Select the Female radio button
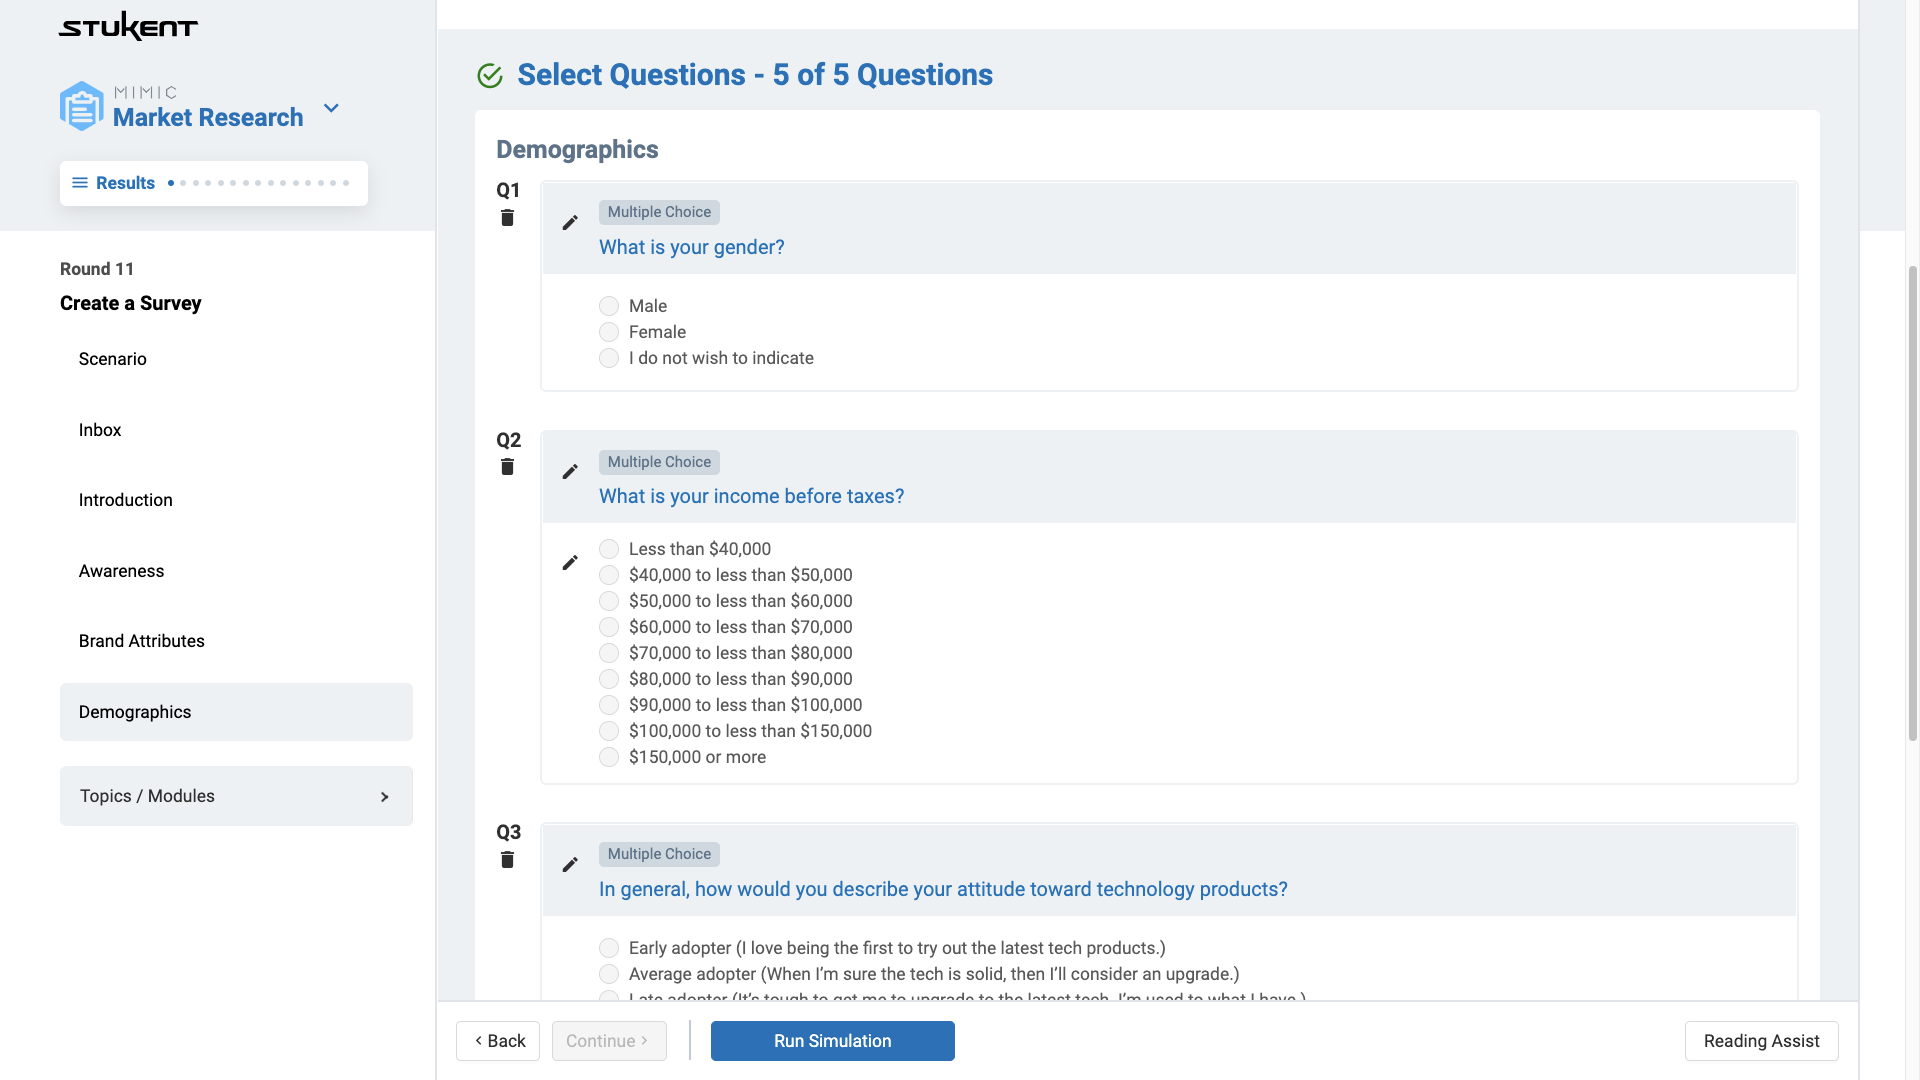This screenshot has height=1080, width=1920. tap(609, 331)
